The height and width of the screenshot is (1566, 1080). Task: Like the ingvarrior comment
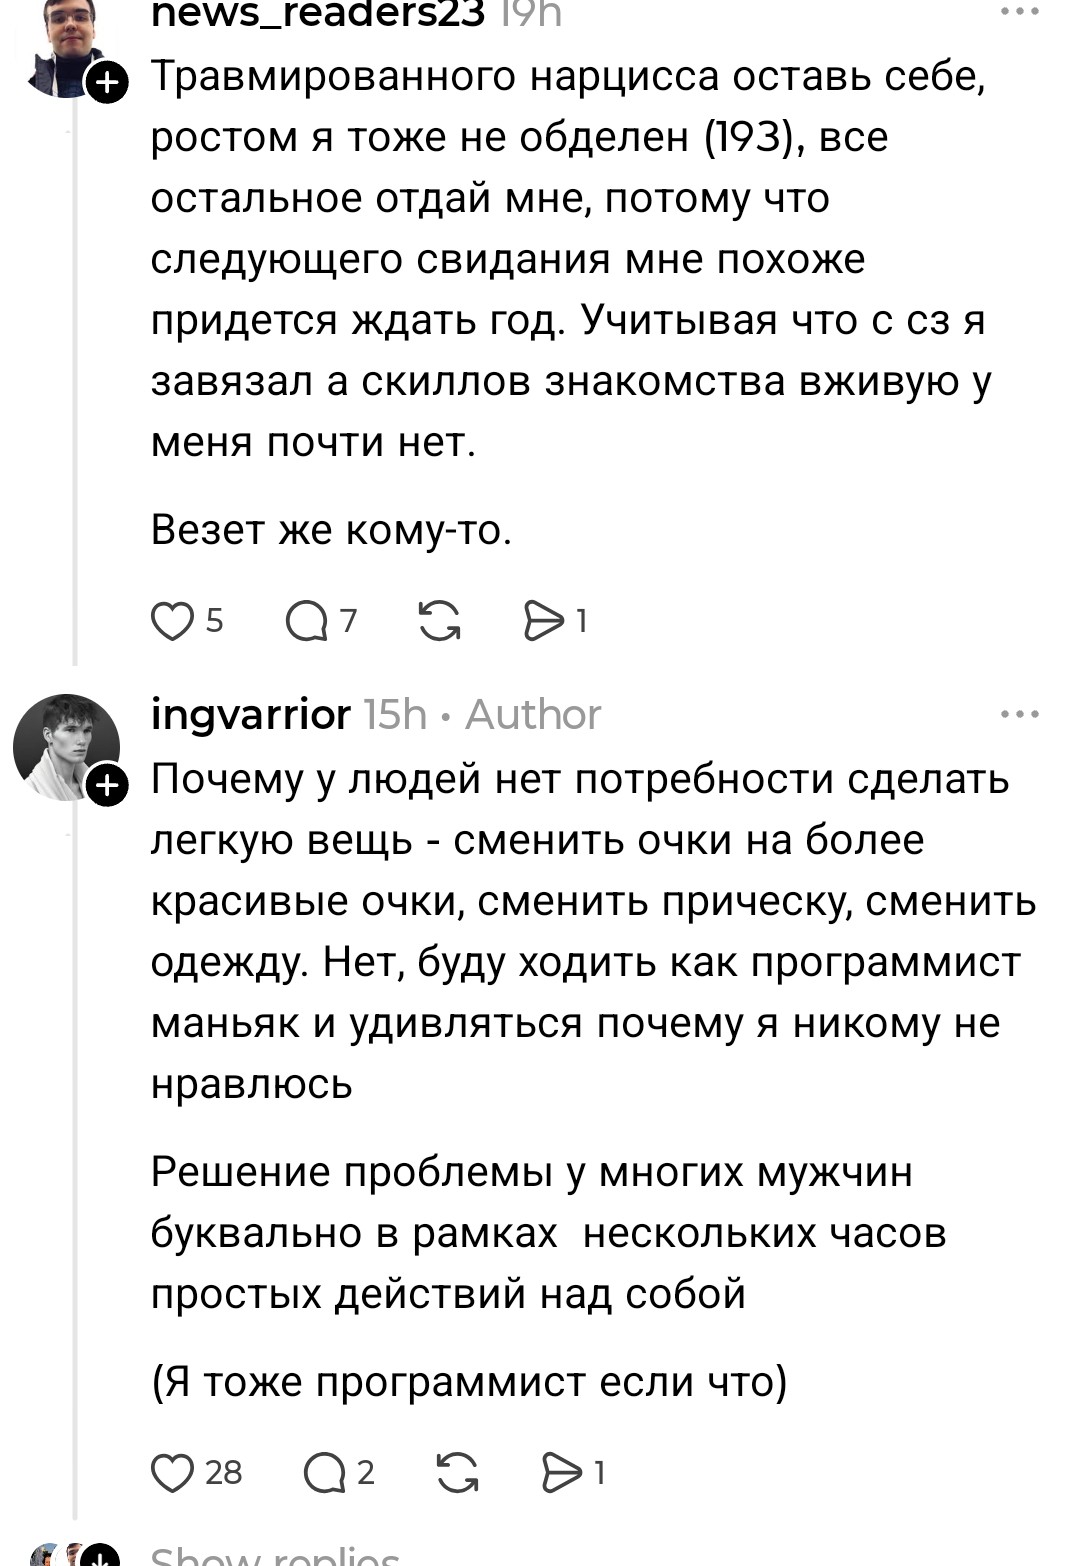point(172,1473)
